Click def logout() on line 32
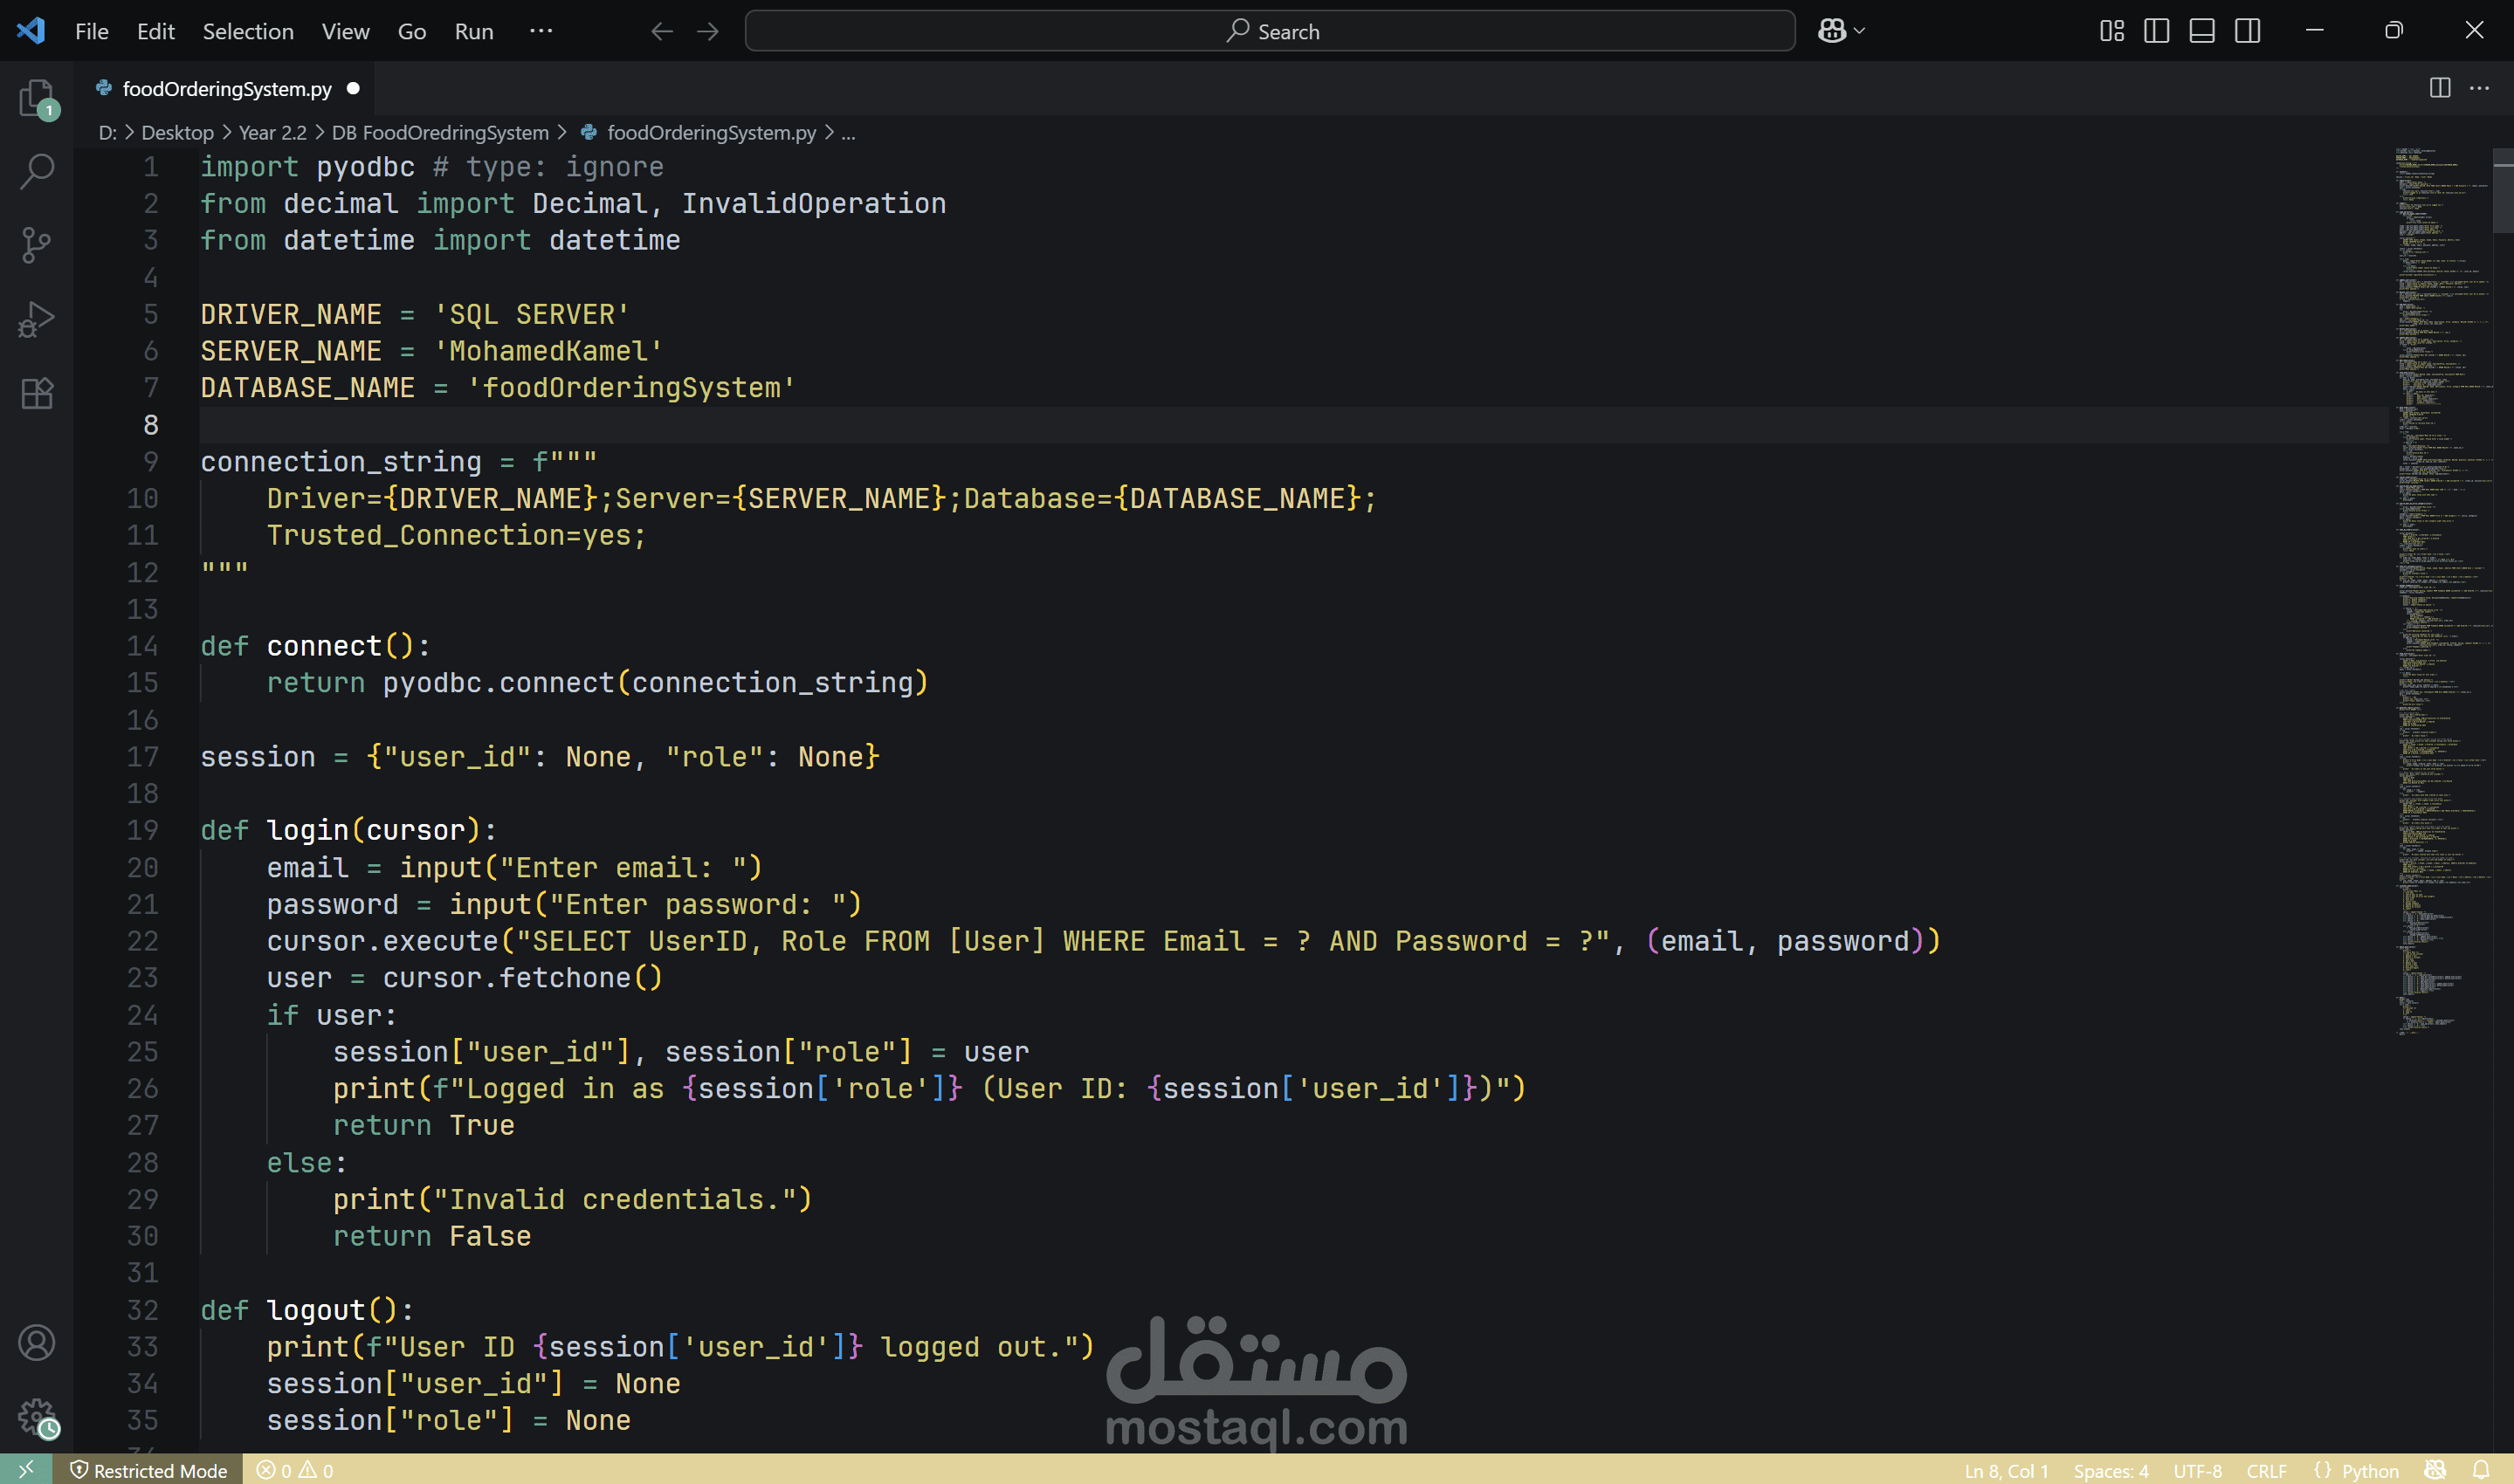Image resolution: width=2514 pixels, height=1484 pixels. 307,1310
